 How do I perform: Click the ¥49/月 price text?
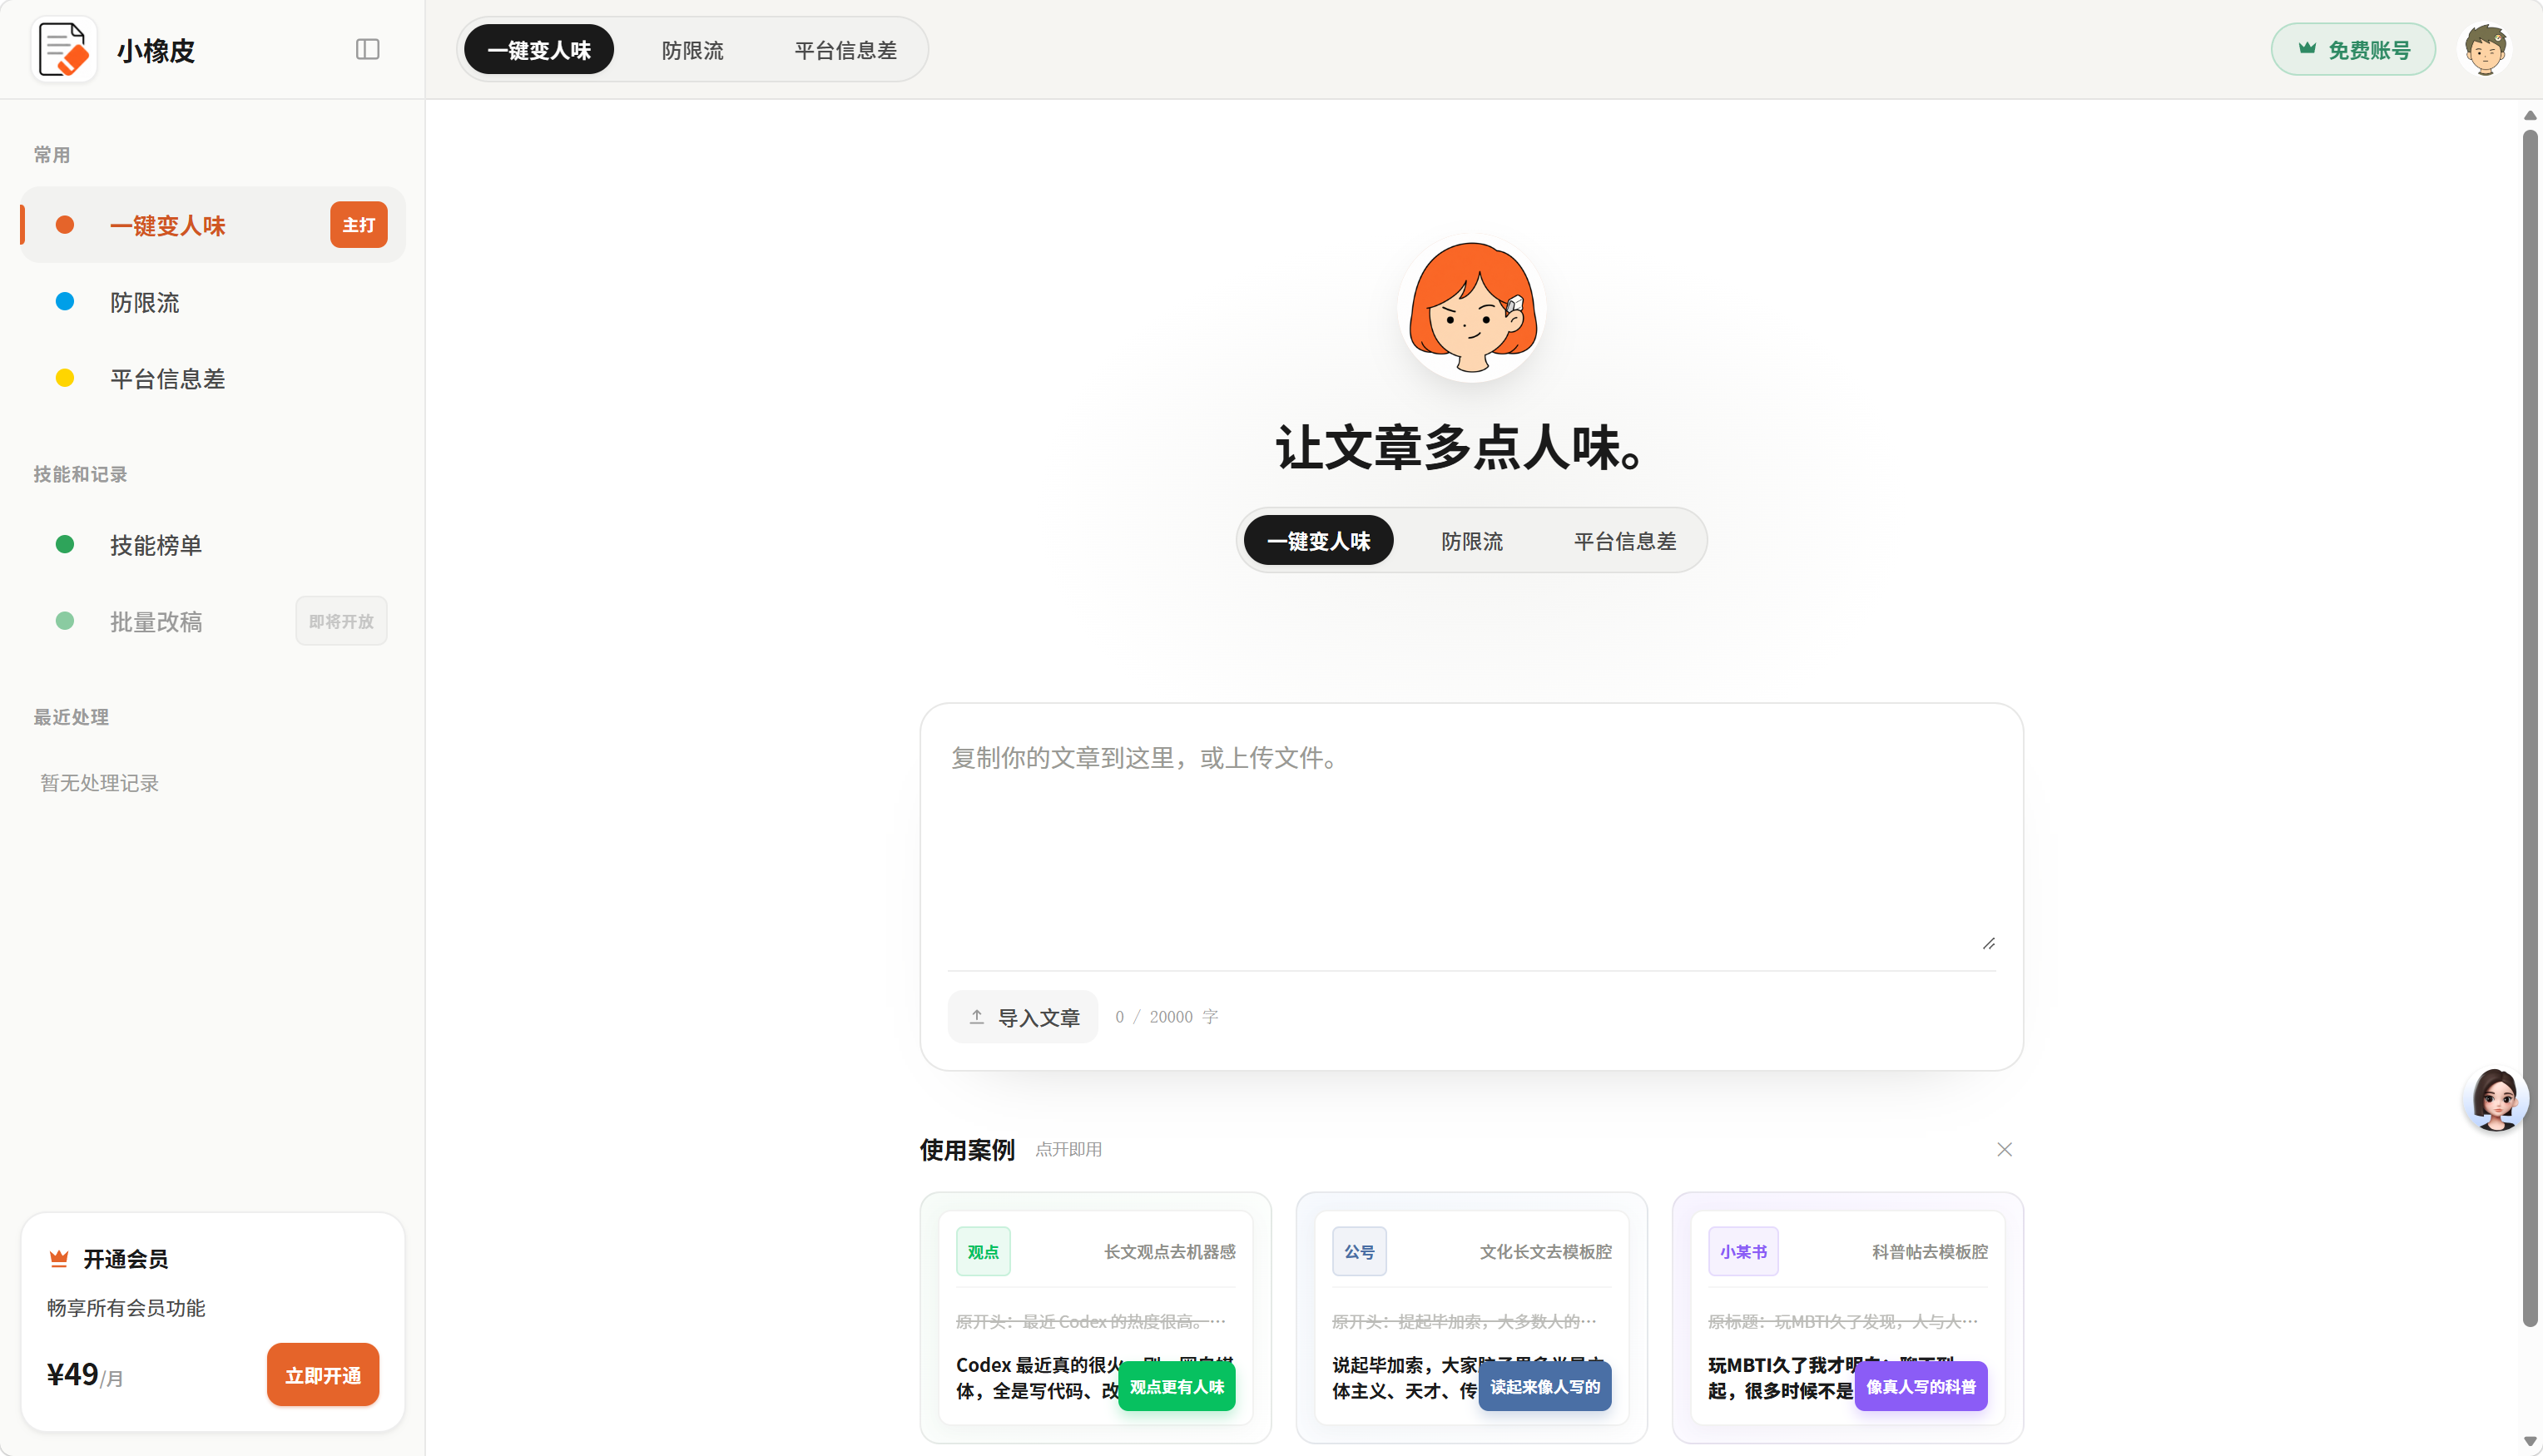click(x=85, y=1375)
